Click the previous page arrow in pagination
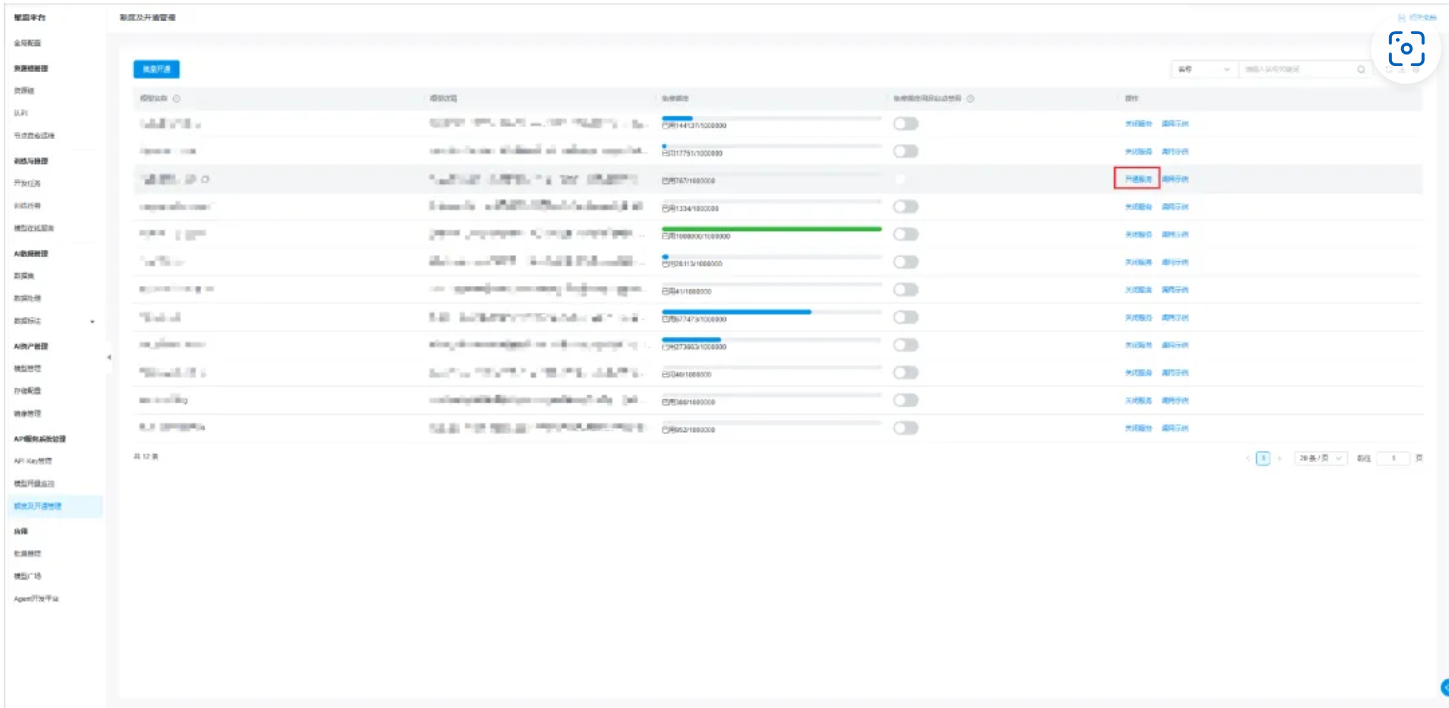Image resolution: width=1449 pixels, height=708 pixels. pyautogui.click(x=1248, y=458)
